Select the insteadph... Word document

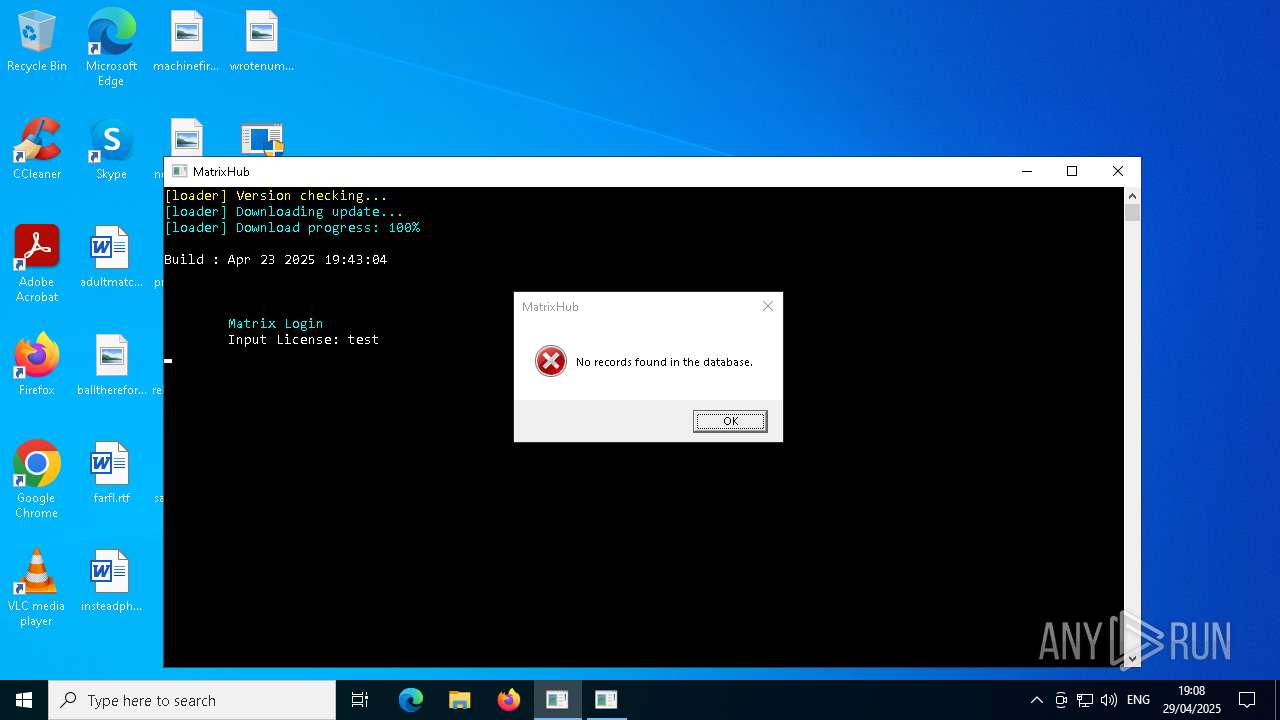click(111, 582)
